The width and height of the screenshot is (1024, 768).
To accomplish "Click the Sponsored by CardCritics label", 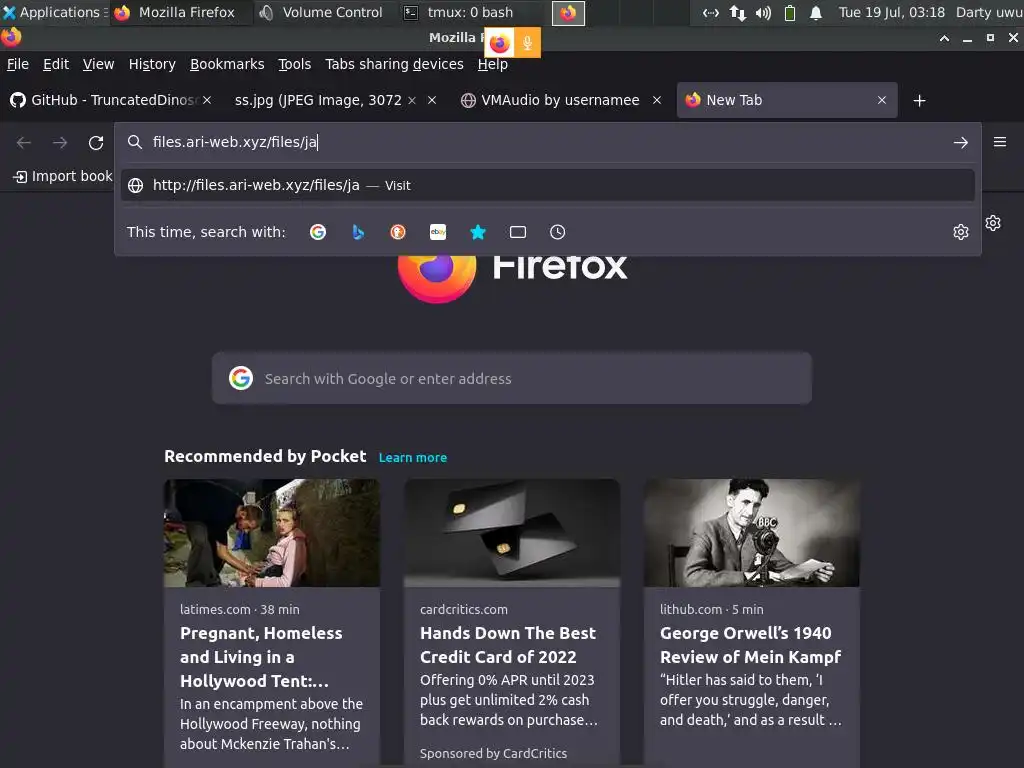I will click(x=493, y=753).
